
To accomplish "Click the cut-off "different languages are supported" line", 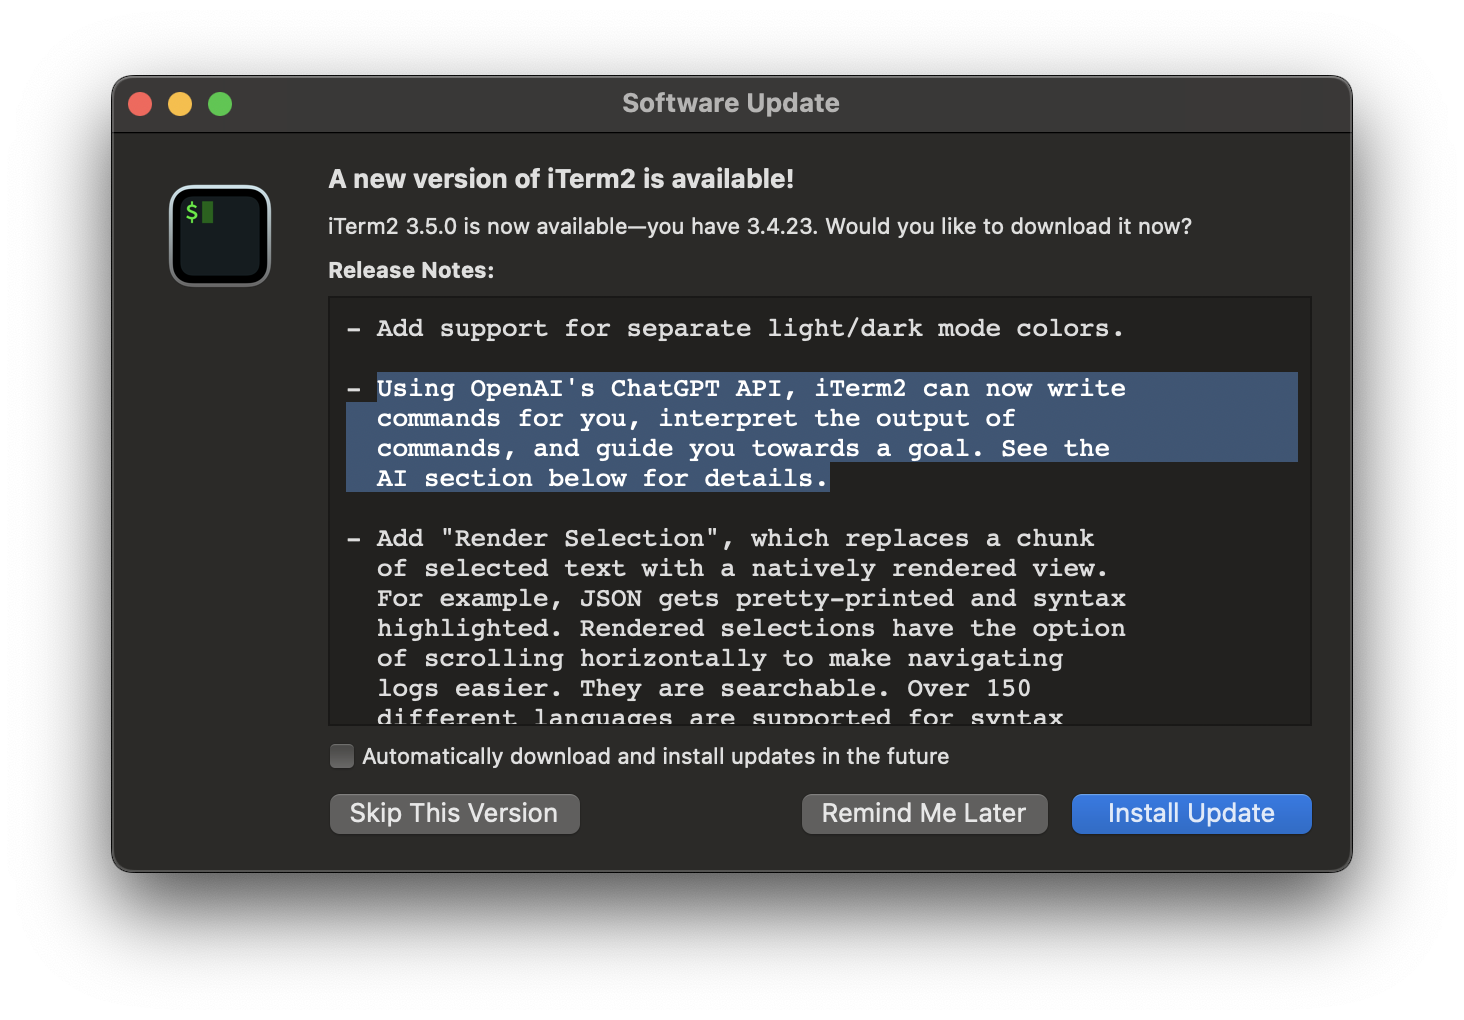I will pos(719,716).
